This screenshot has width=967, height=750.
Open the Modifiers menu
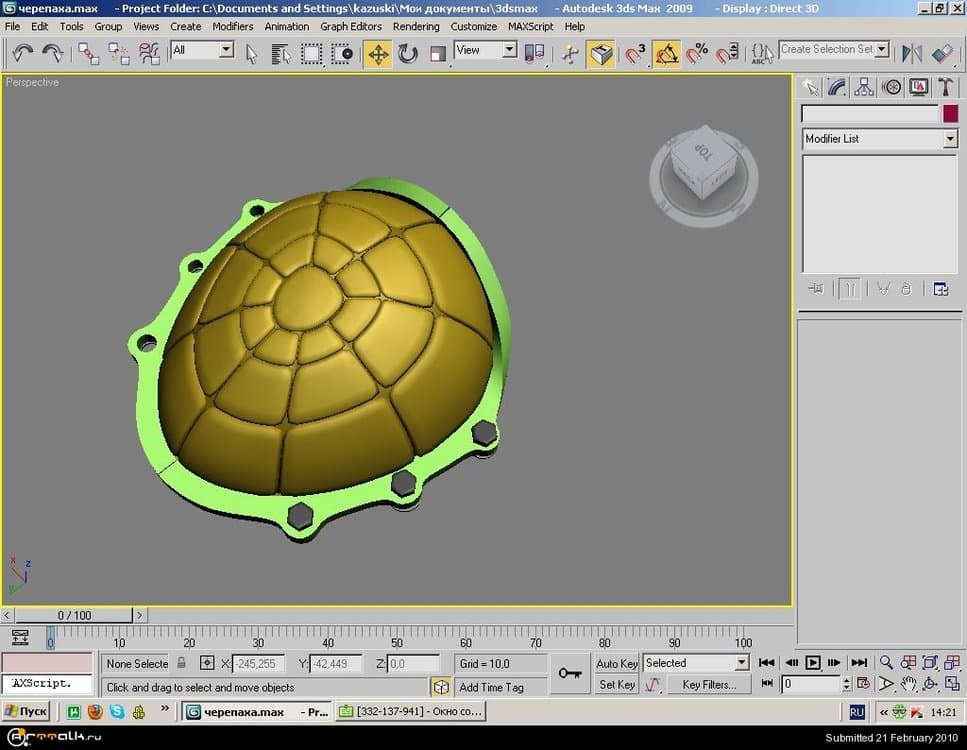coord(232,26)
